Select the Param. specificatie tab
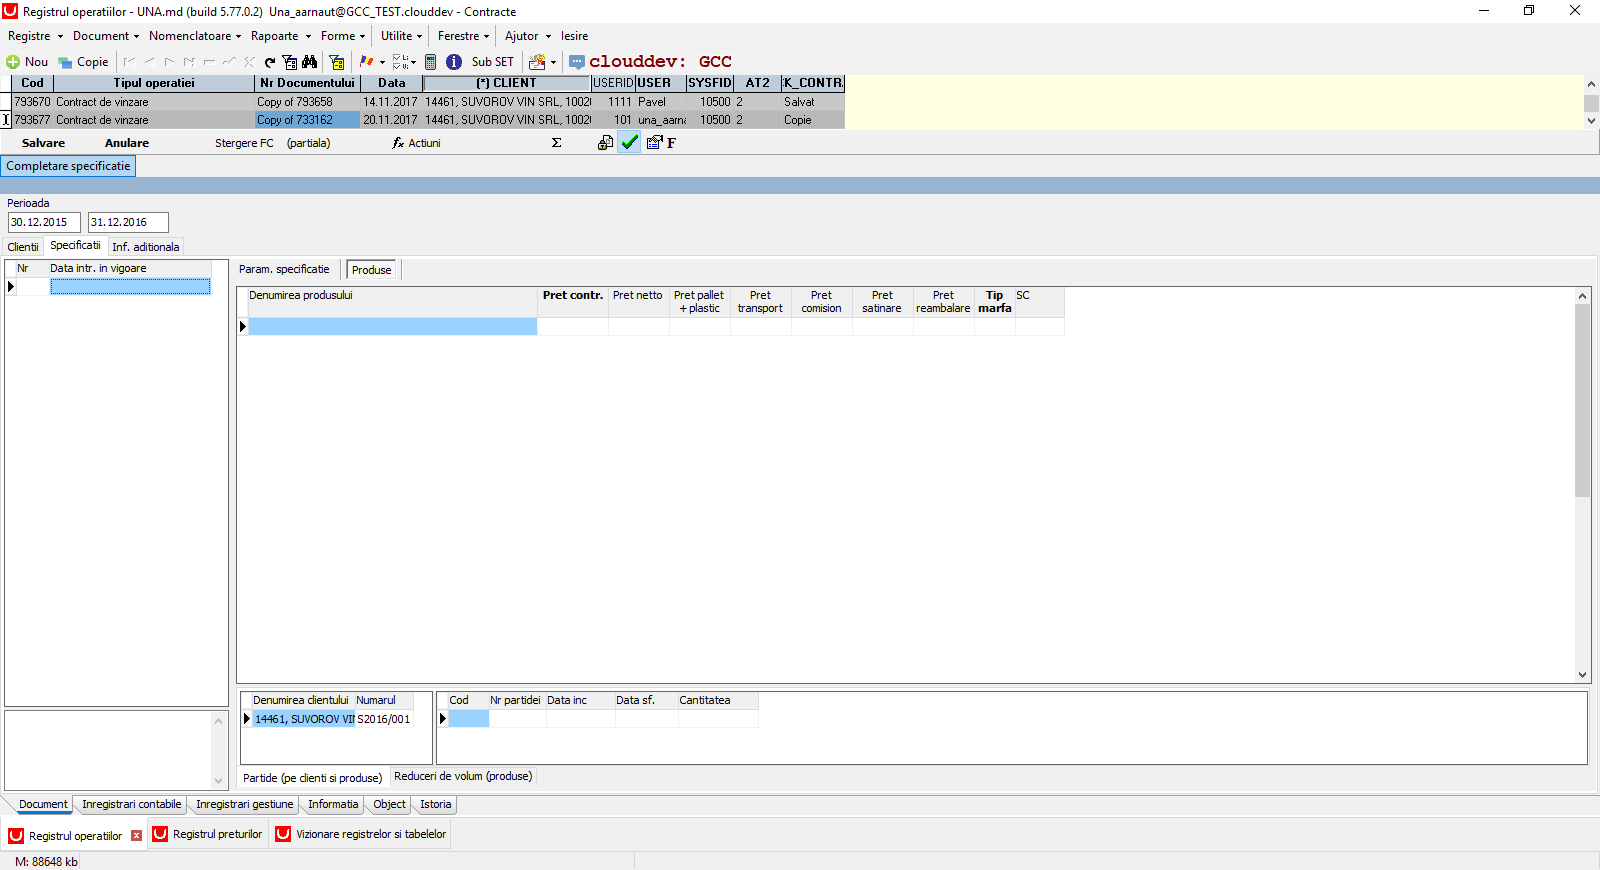Viewport: 1600px width, 870px height. (284, 269)
